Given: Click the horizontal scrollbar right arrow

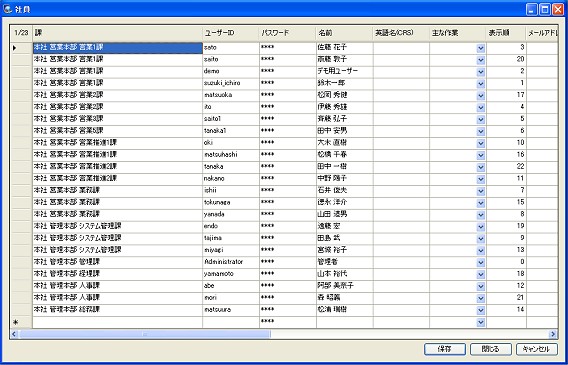Looking at the screenshot, I should (x=553, y=334).
